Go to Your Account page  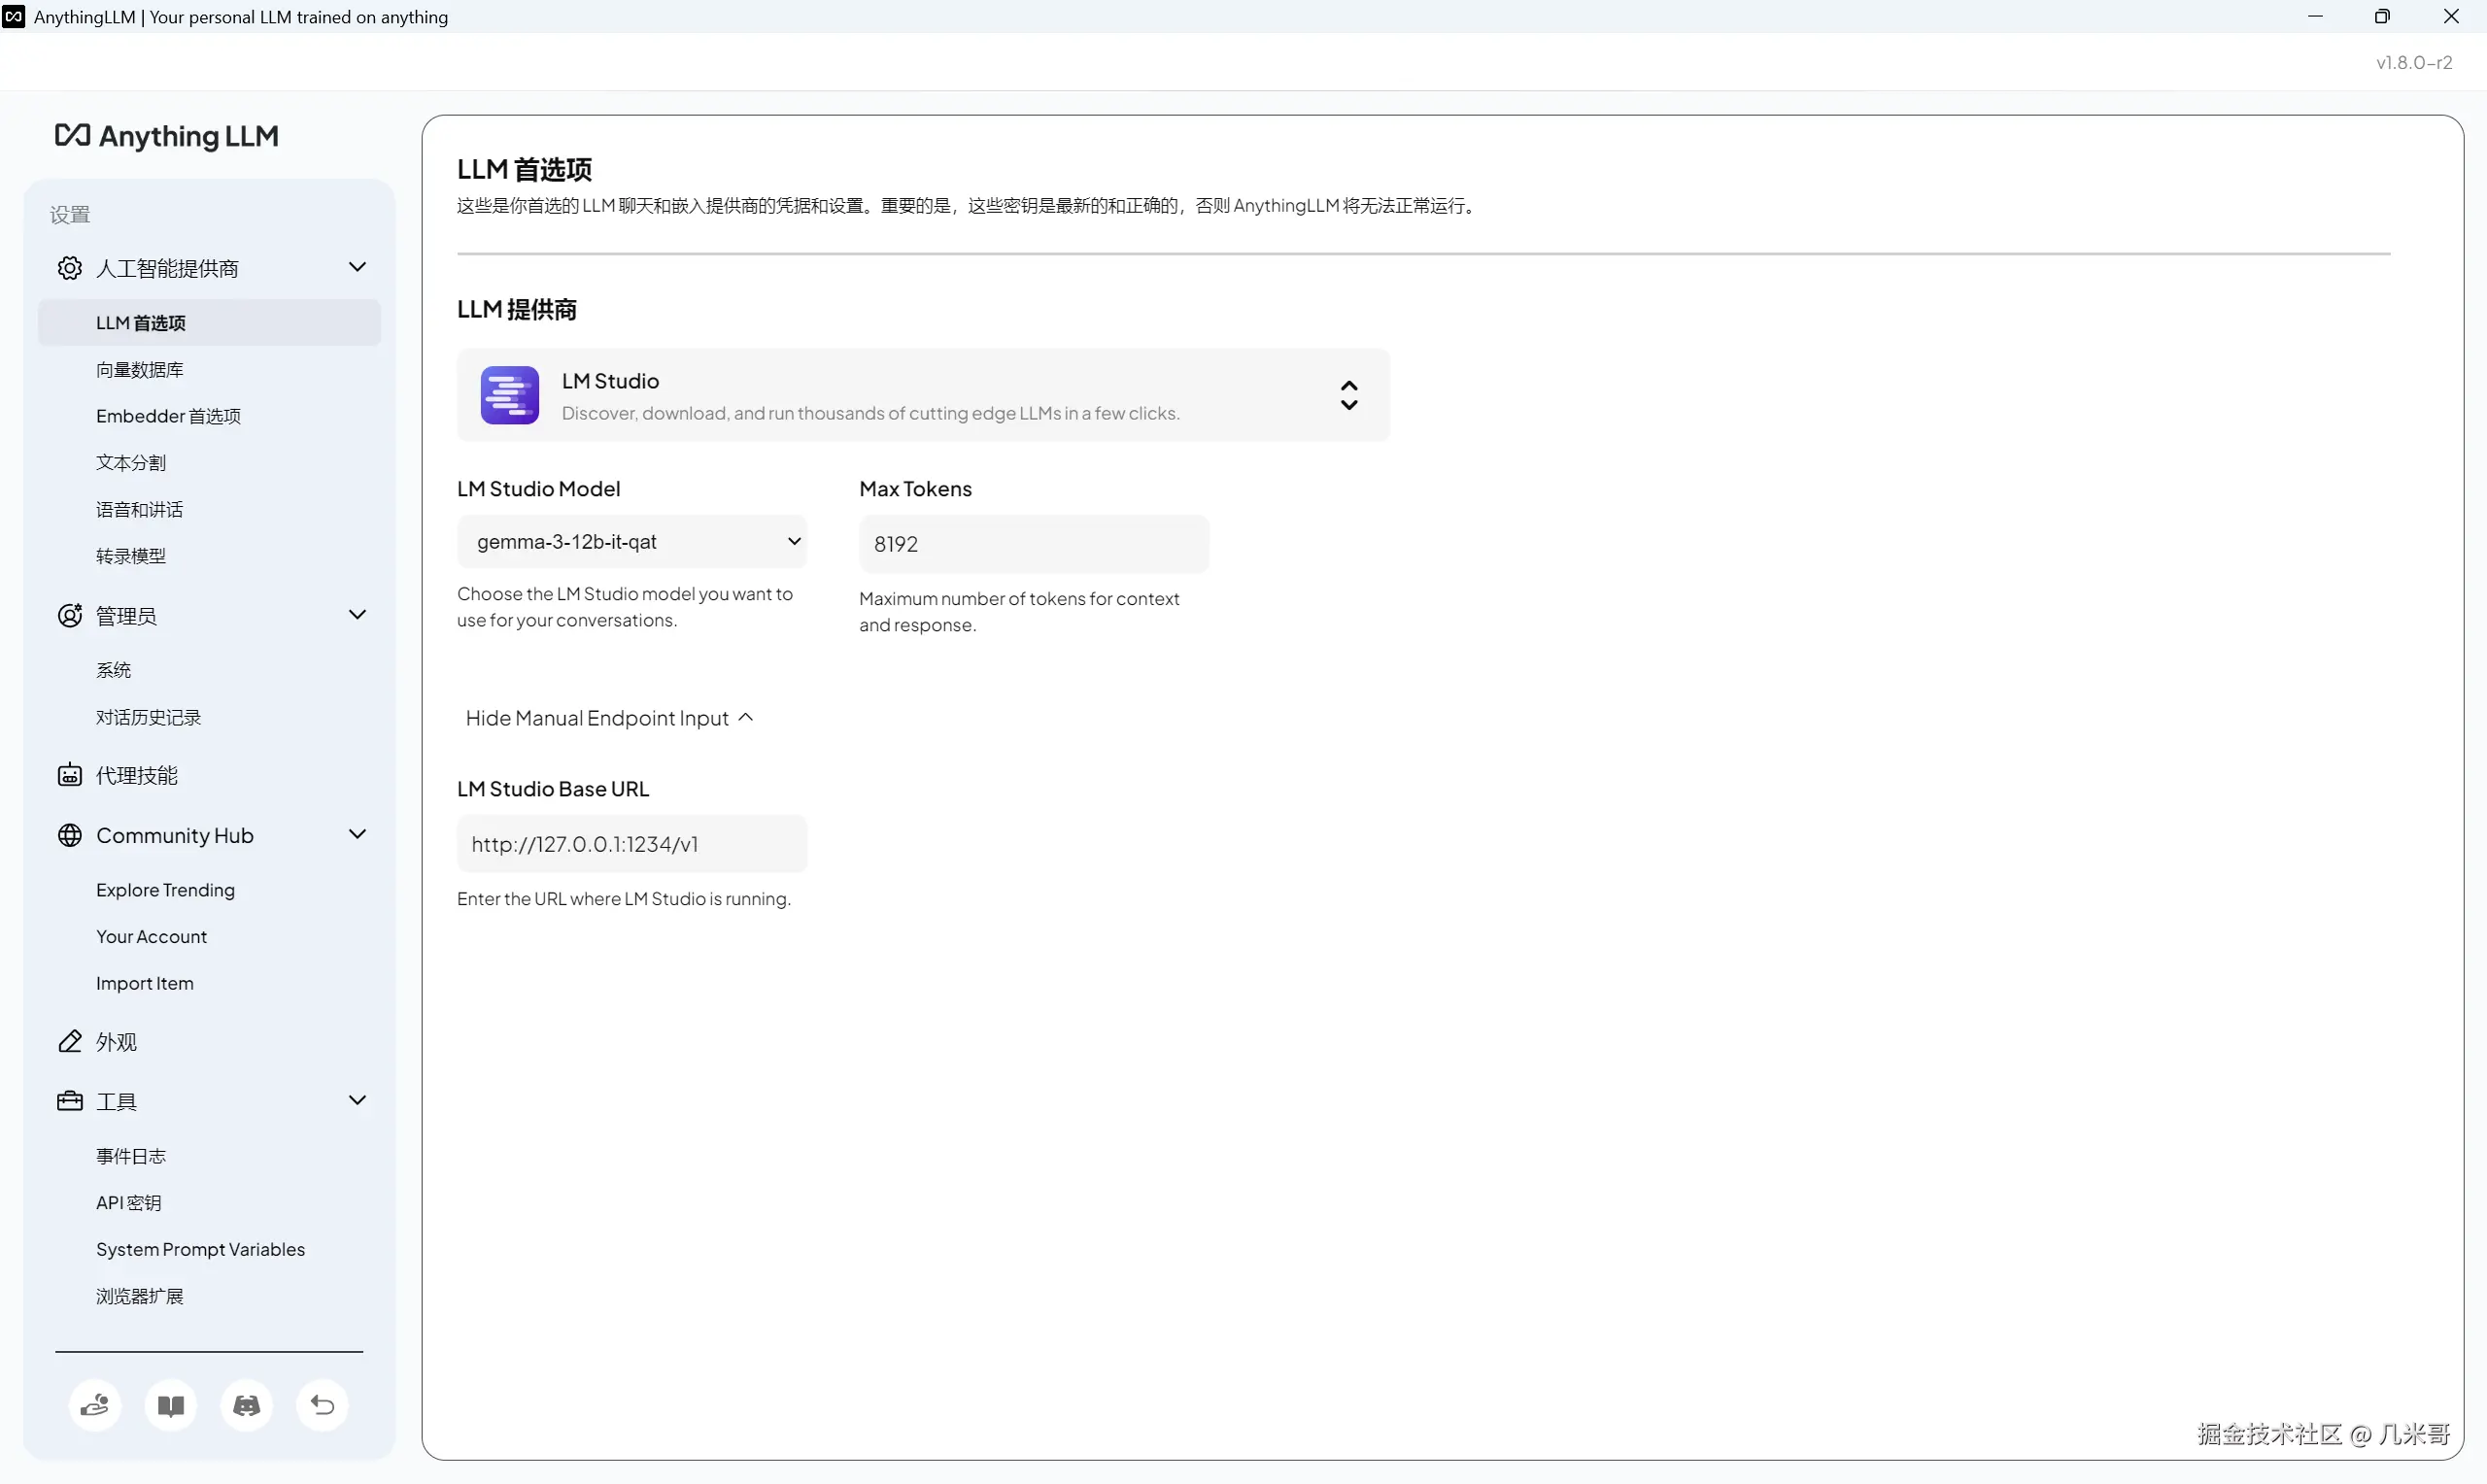pyautogui.click(x=151, y=936)
